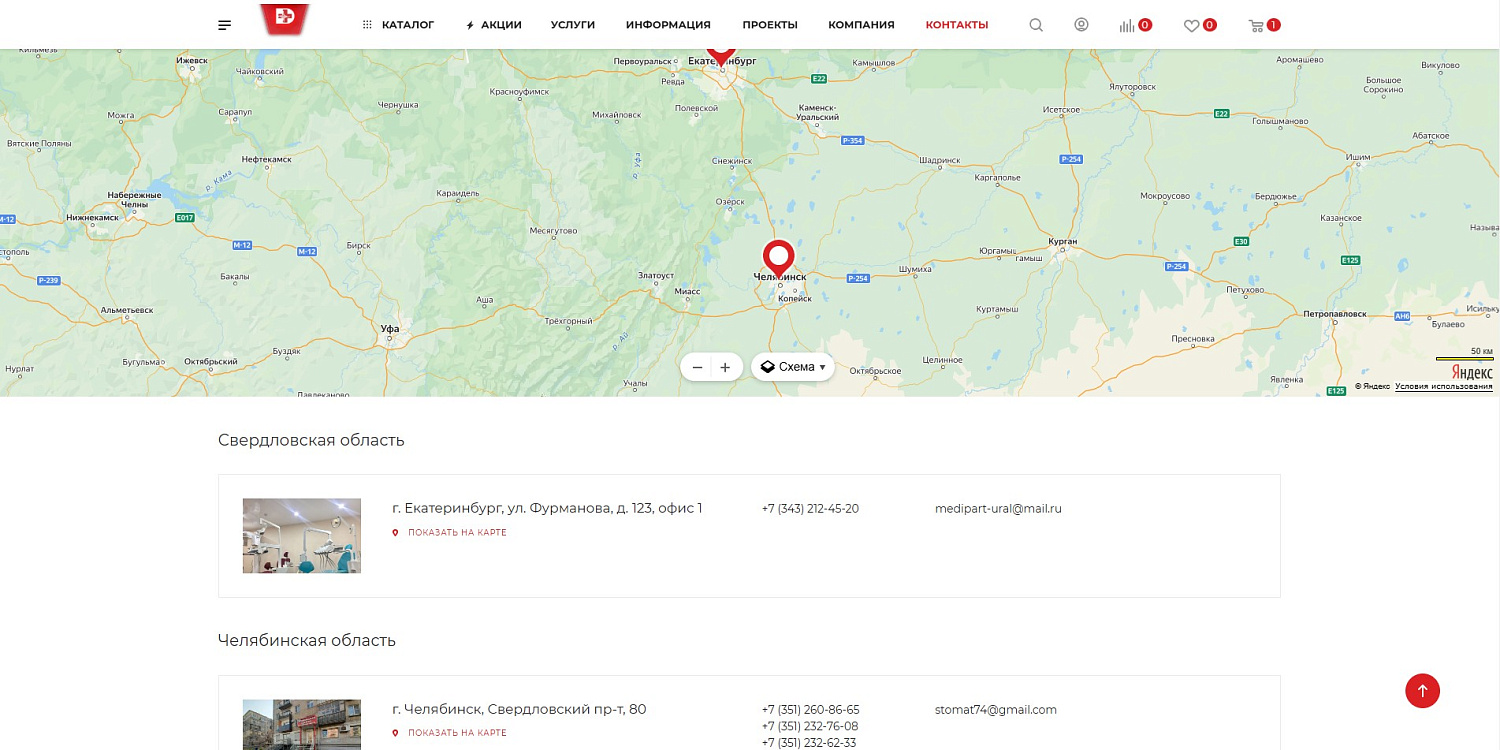The width and height of the screenshot is (1500, 750).
Task: Click the lightning icon next to АКЦИИ
Action: [x=469, y=24]
